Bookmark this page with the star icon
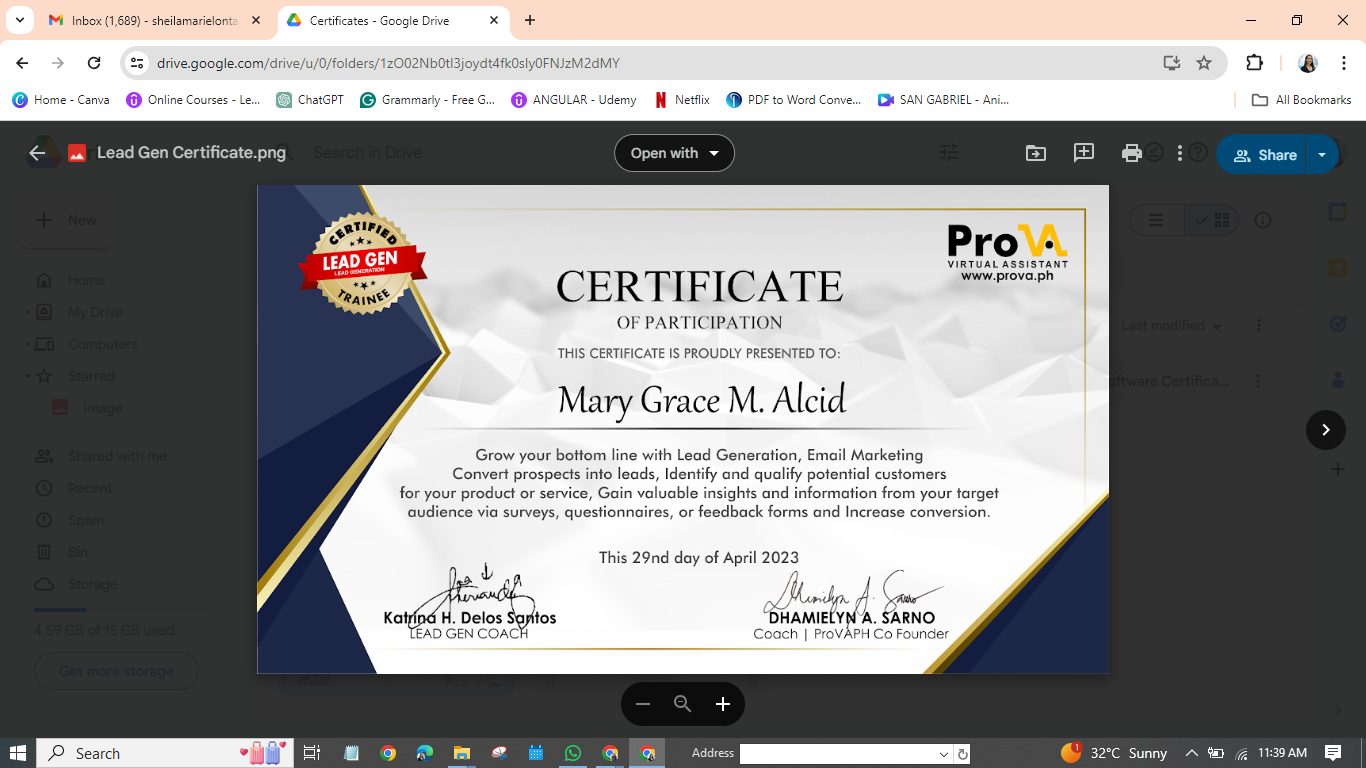Image resolution: width=1366 pixels, height=768 pixels. (1204, 63)
